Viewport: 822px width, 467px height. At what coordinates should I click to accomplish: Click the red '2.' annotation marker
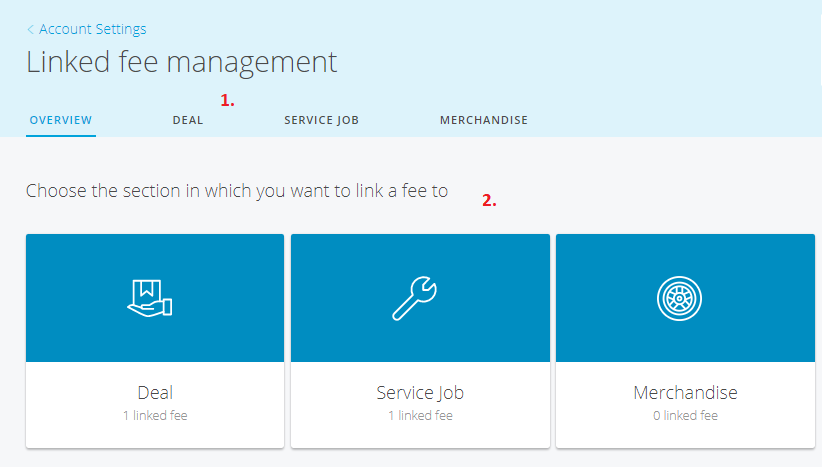pos(489,200)
